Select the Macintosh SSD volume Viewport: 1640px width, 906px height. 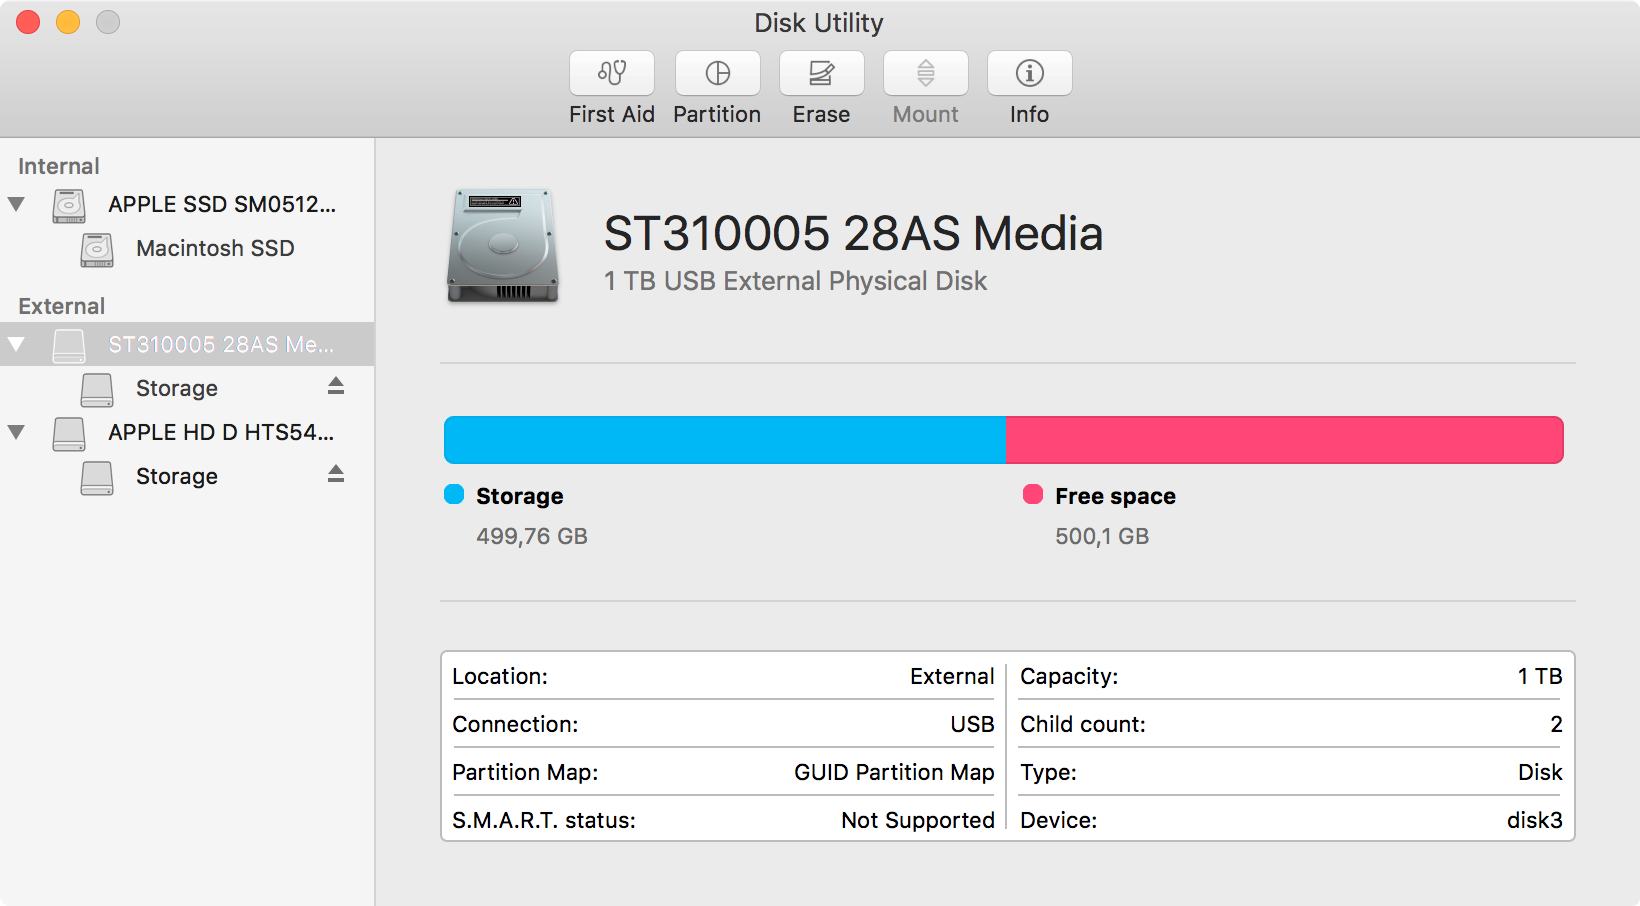click(x=215, y=248)
